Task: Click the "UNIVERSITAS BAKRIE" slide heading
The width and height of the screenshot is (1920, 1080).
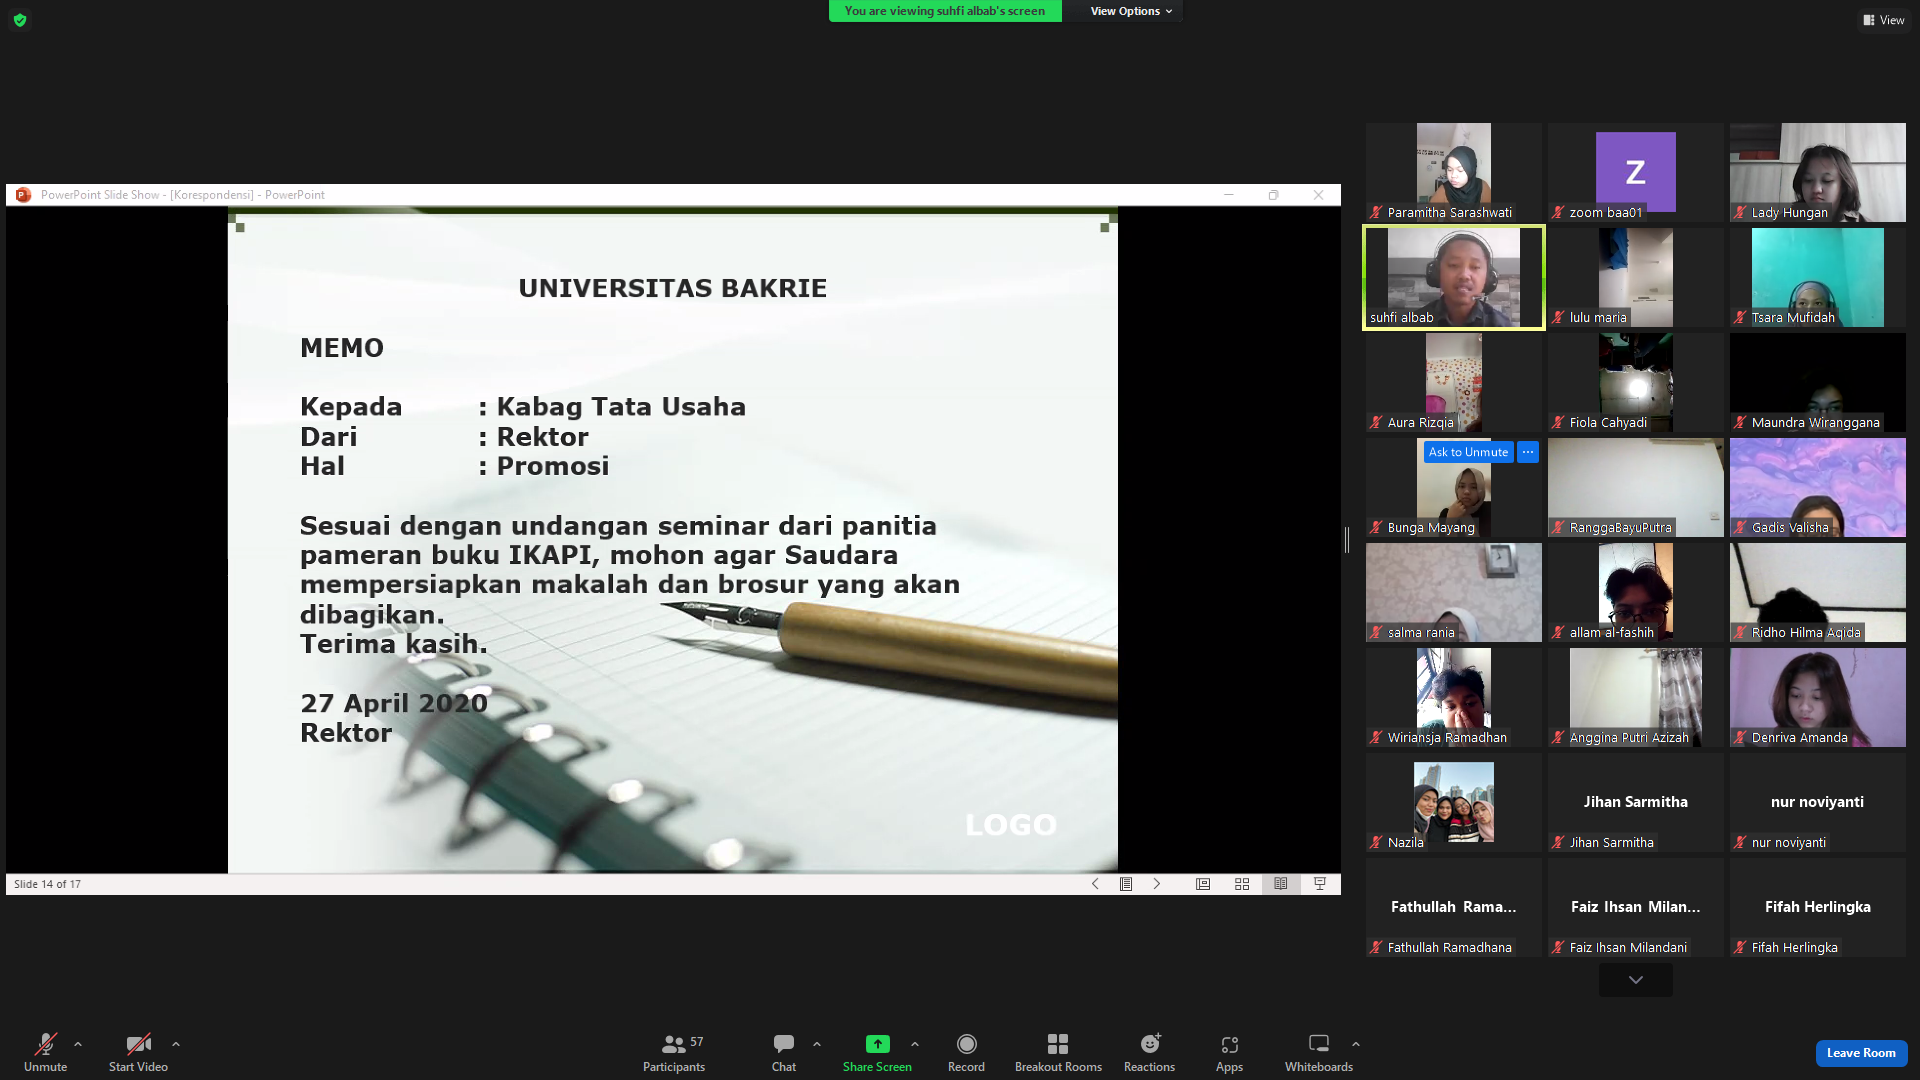Action: (x=673, y=288)
